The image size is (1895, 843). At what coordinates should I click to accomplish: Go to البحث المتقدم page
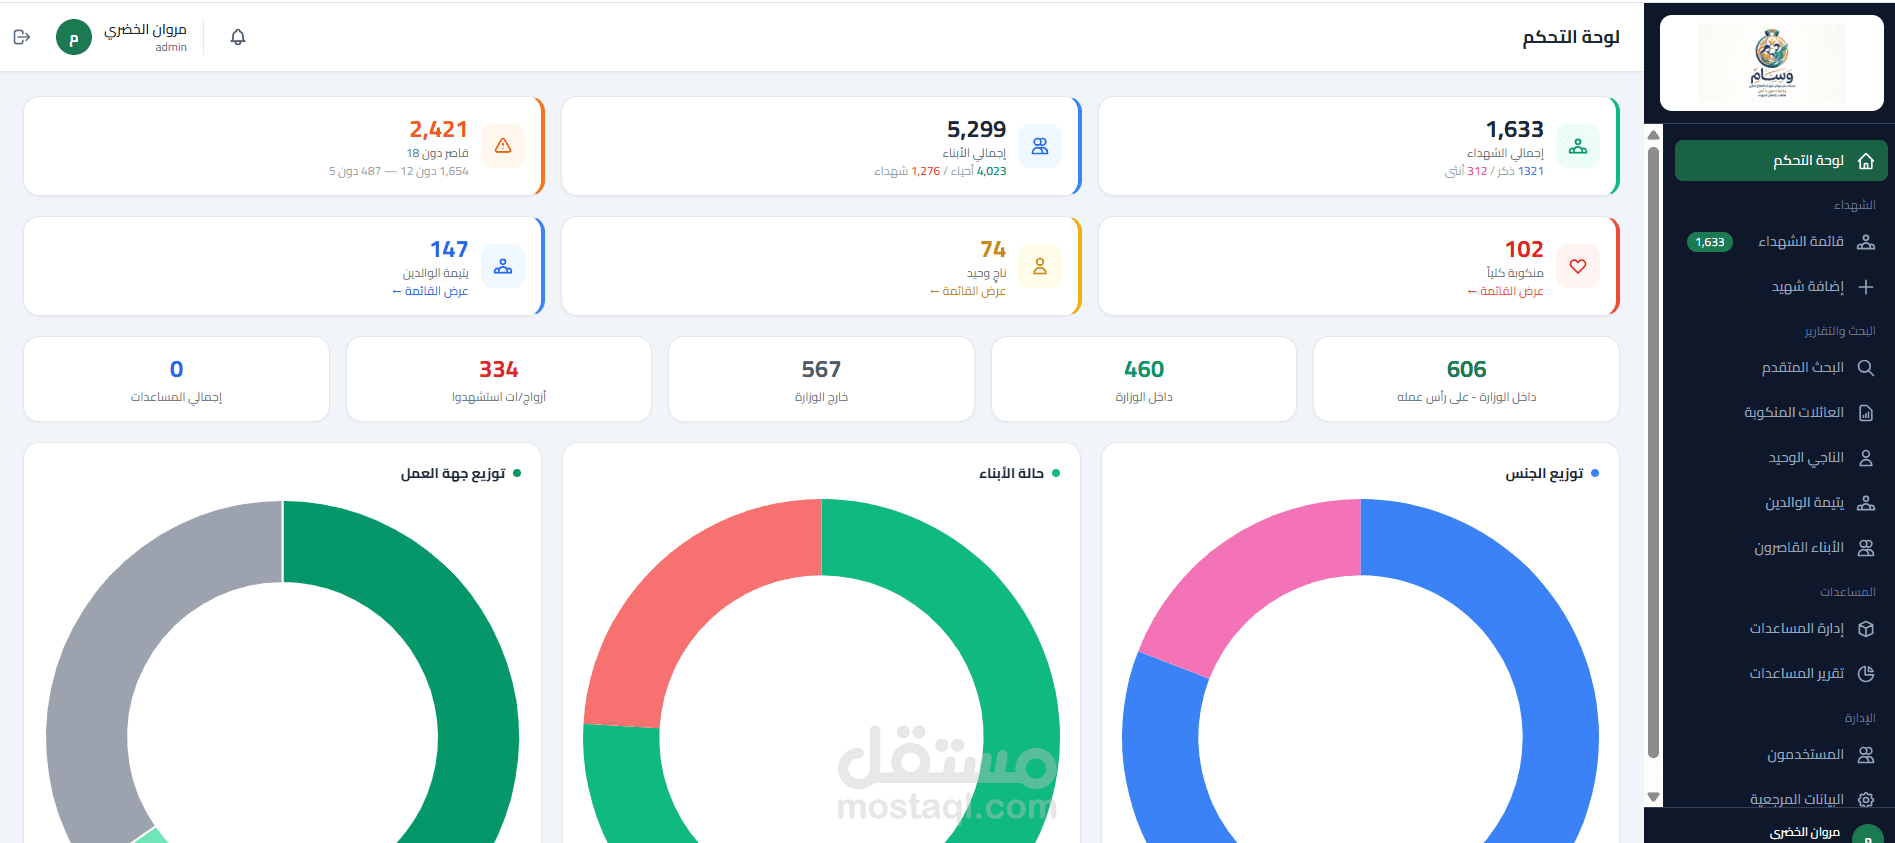click(x=1781, y=368)
